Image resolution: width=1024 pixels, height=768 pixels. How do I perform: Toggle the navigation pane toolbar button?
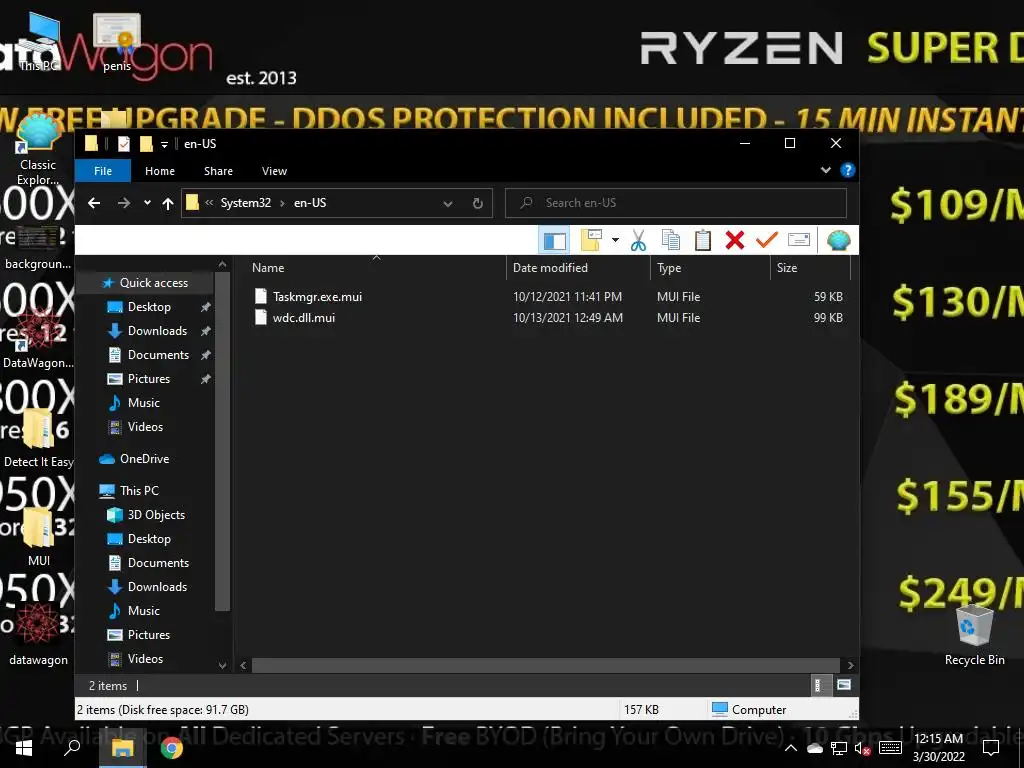(554, 240)
